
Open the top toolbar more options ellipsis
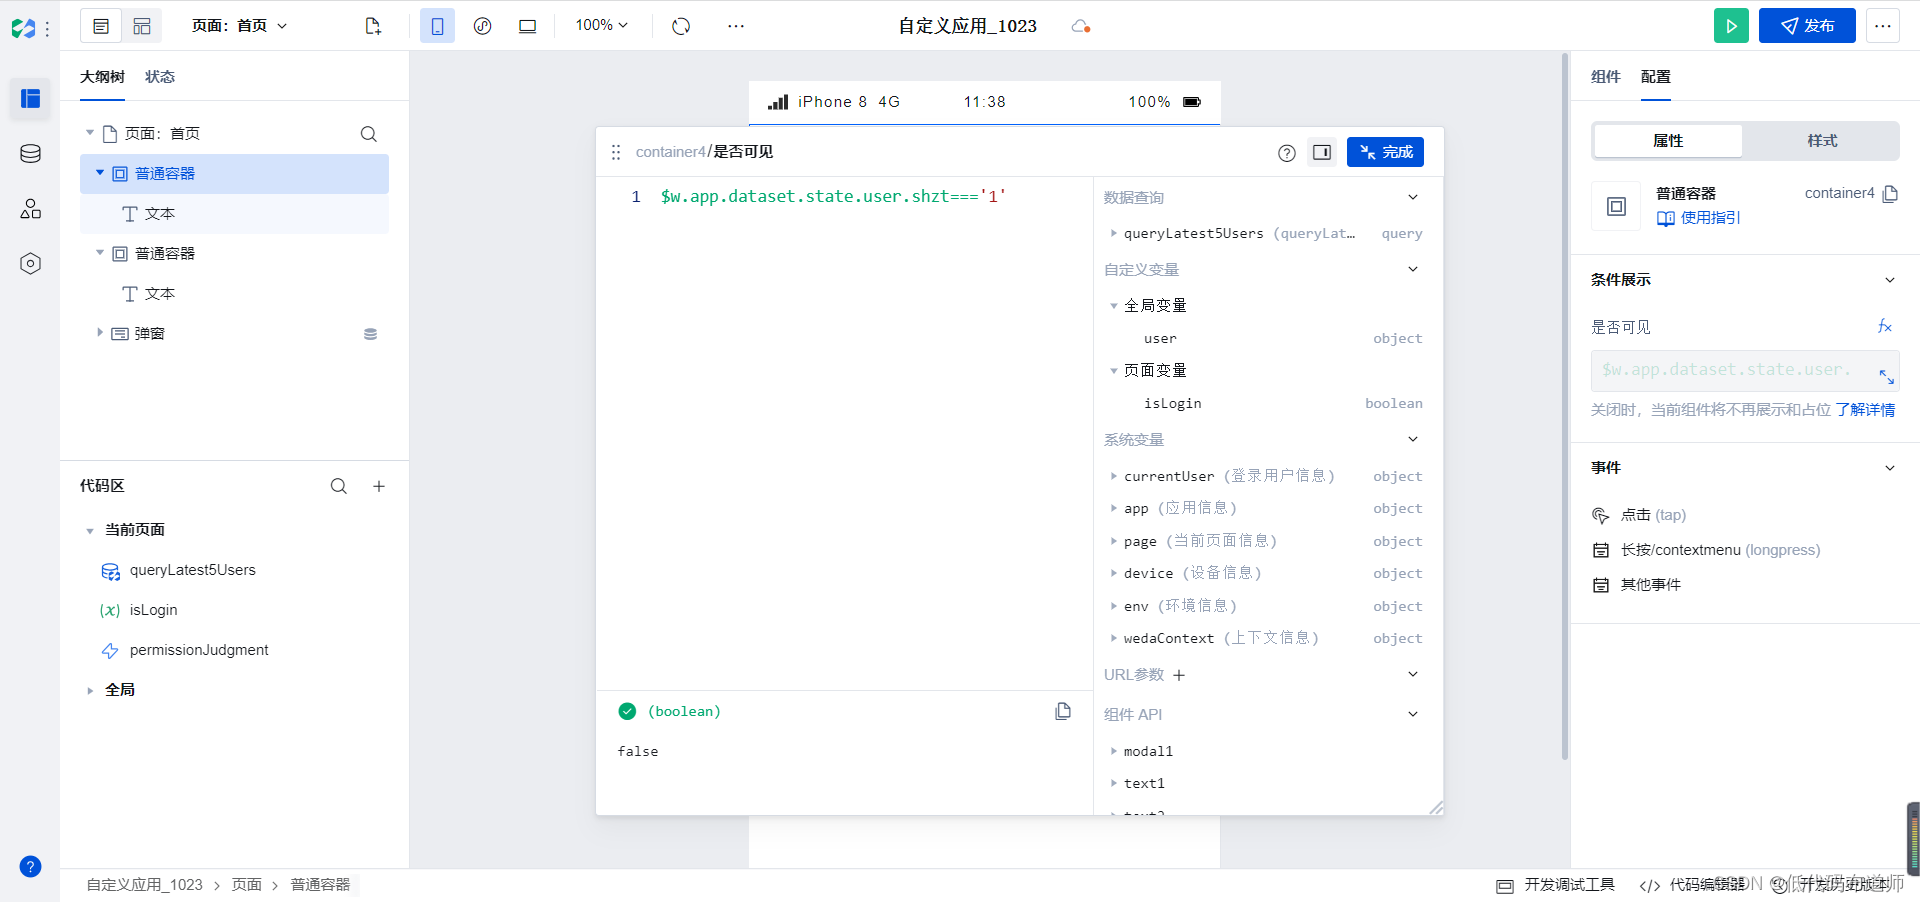(x=736, y=26)
